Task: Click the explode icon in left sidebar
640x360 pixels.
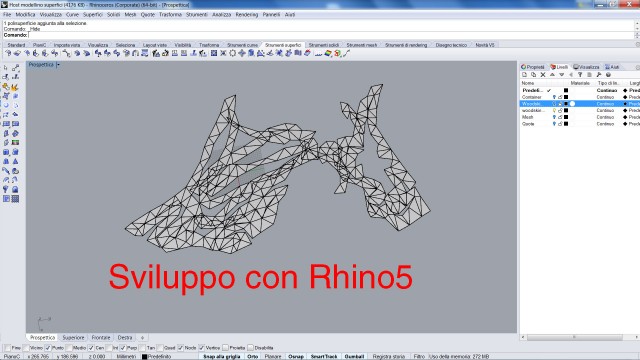Action: pos(15,87)
